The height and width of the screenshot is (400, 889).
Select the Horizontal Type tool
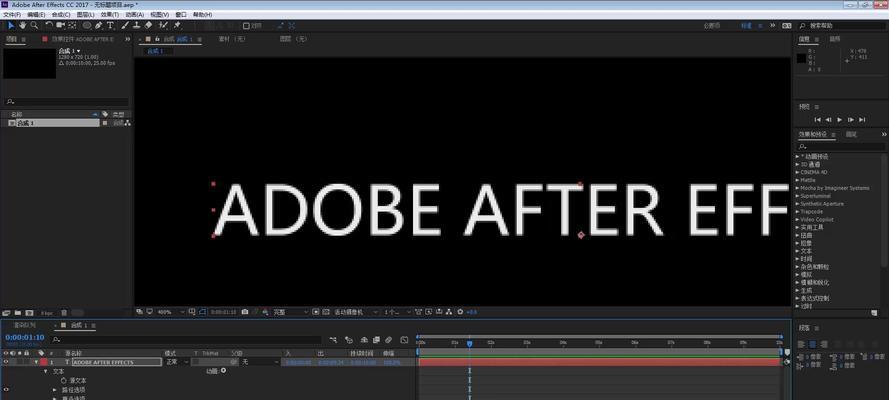[110, 25]
